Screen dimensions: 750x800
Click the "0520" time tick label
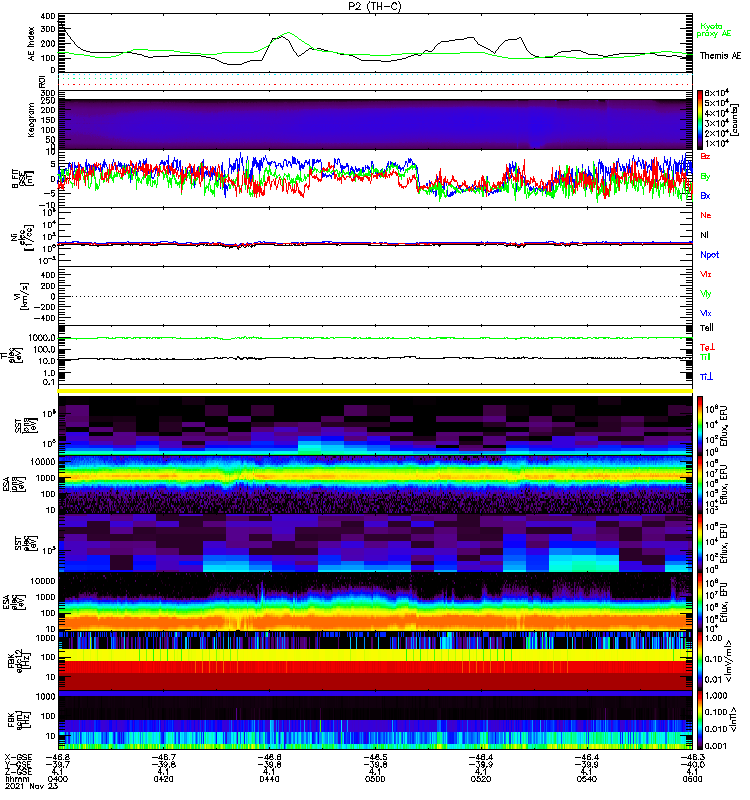tap(481, 779)
